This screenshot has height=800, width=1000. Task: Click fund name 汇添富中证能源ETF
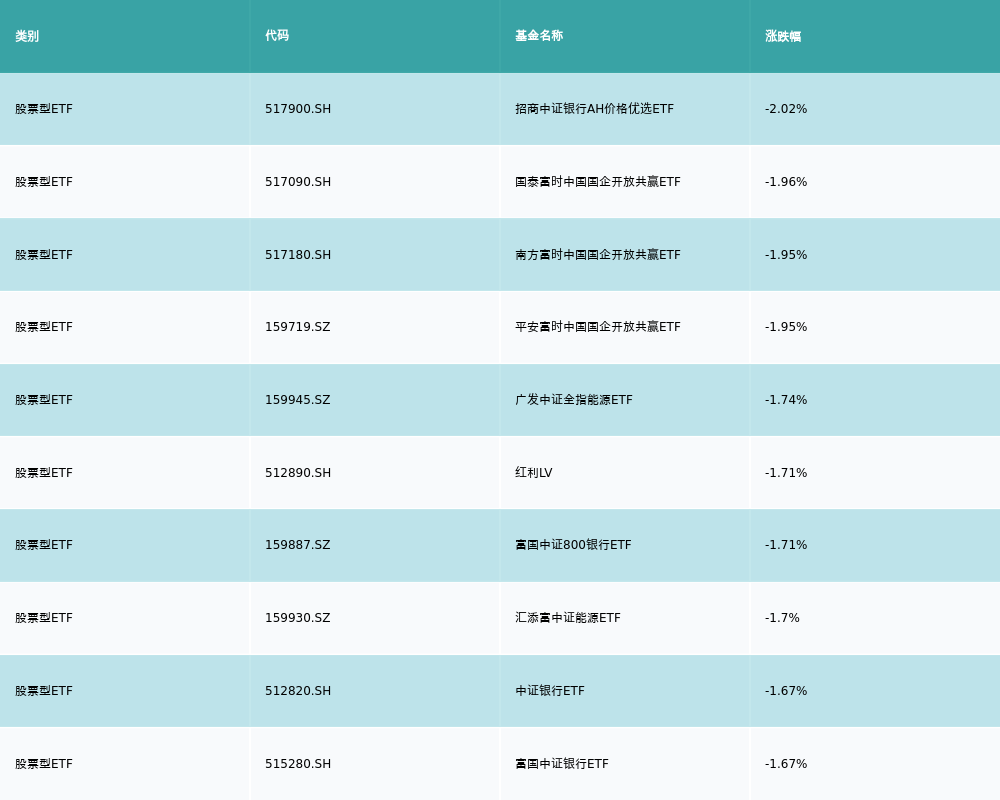(568, 618)
